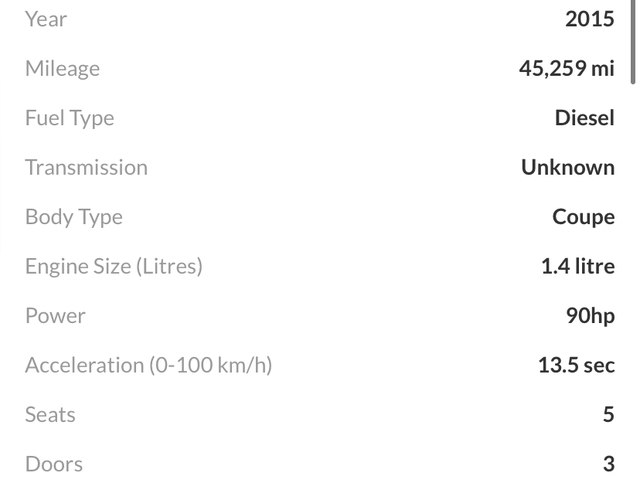The height and width of the screenshot is (480, 640).
Task: Select the Coupe body type value
Action: pos(583,217)
